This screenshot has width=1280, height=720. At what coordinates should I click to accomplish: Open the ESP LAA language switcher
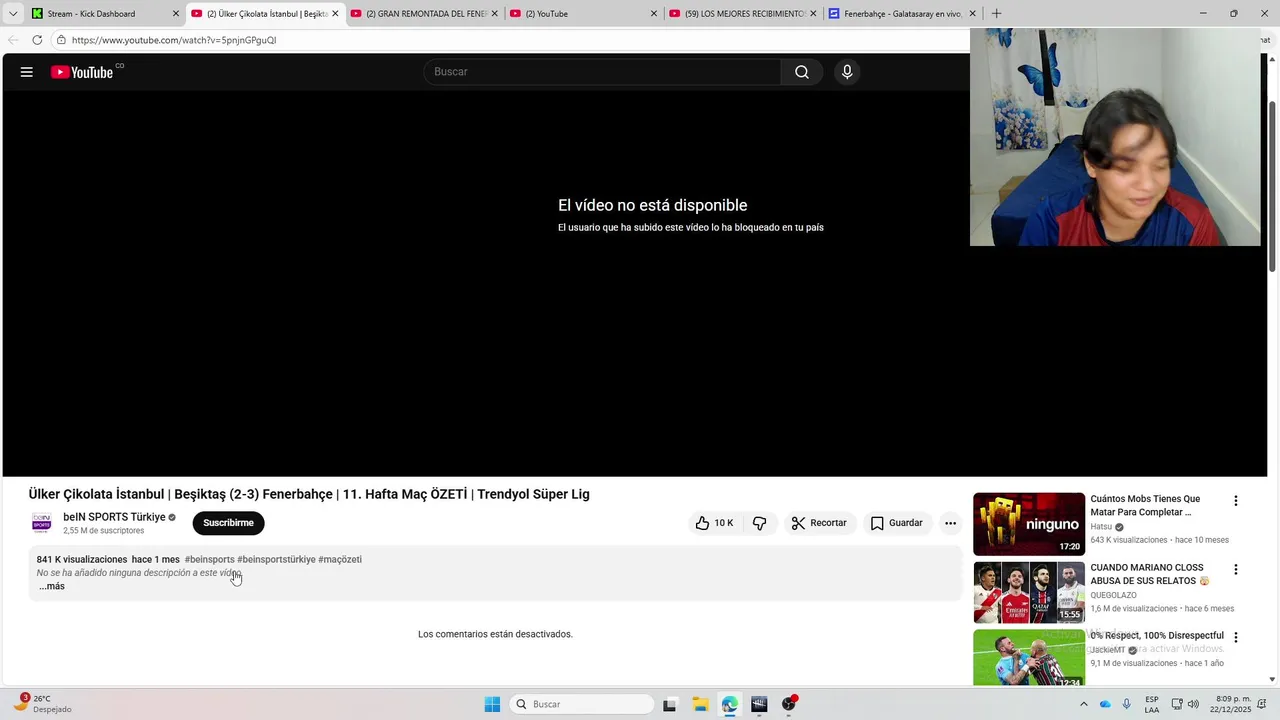(1152, 704)
